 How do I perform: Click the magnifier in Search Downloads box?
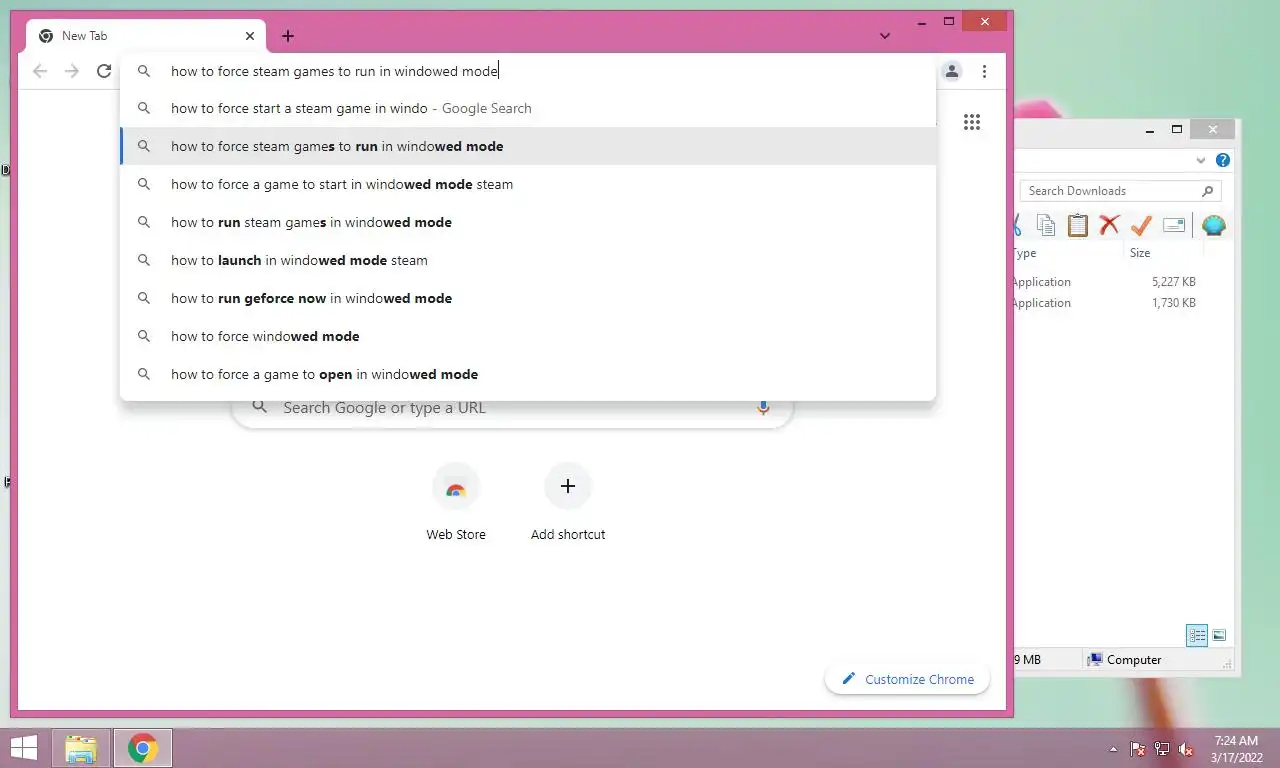[x=1207, y=191]
